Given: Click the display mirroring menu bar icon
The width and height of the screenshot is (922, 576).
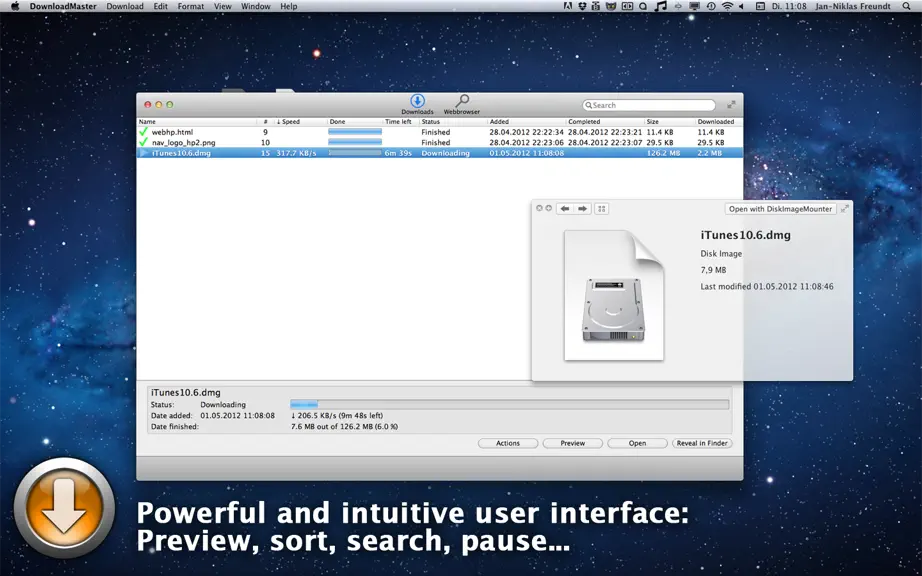Looking at the screenshot, I should (694, 6).
